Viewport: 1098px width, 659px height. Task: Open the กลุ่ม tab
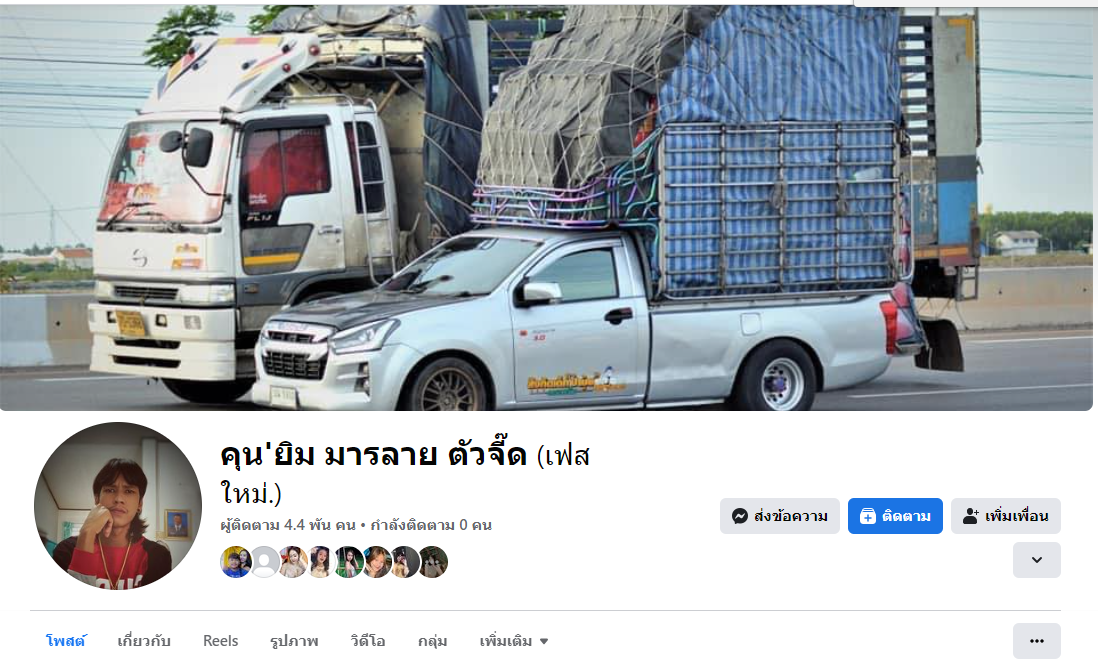point(432,641)
